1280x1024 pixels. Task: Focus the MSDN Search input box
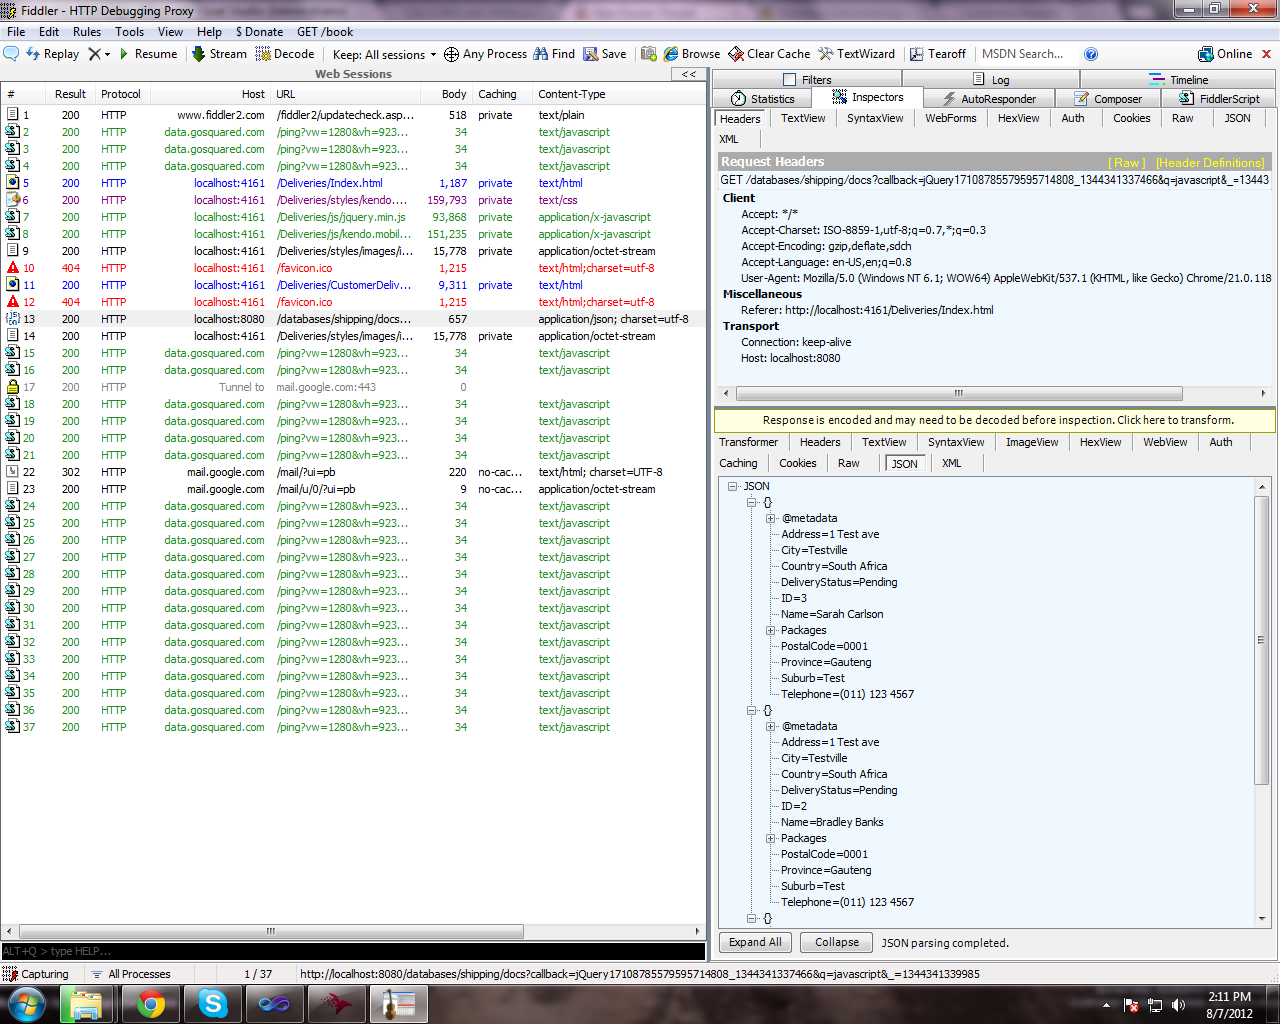pyautogui.click(x=1027, y=54)
